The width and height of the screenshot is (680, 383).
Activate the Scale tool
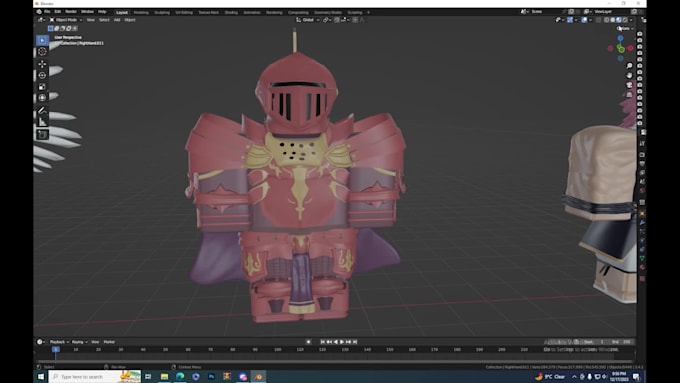[x=42, y=86]
